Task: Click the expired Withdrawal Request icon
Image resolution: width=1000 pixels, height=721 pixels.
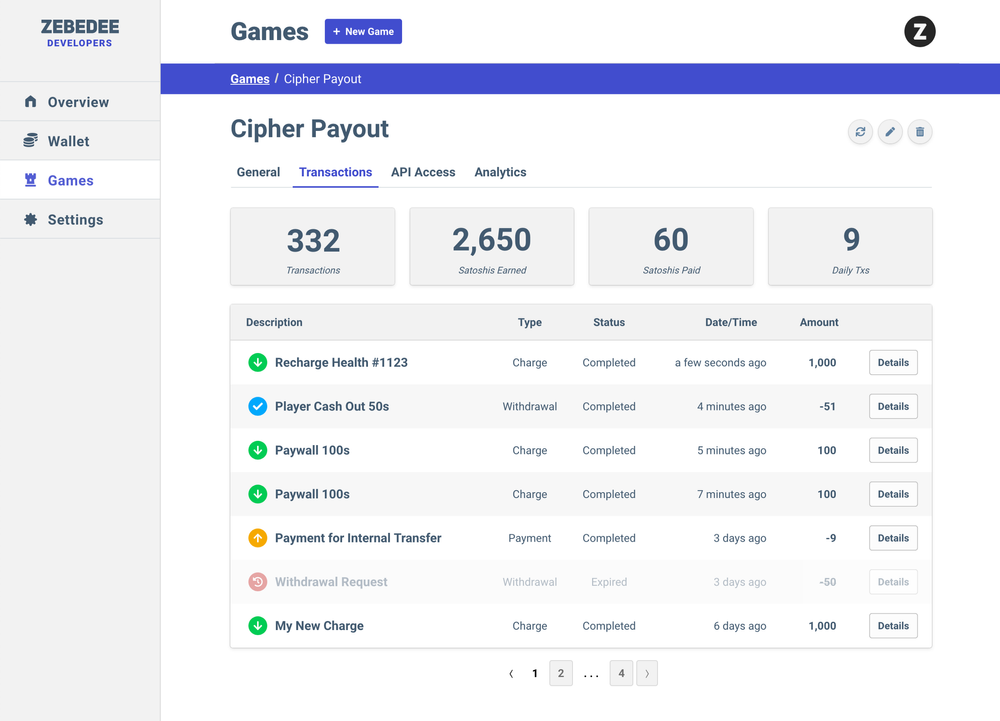Action: tap(258, 582)
